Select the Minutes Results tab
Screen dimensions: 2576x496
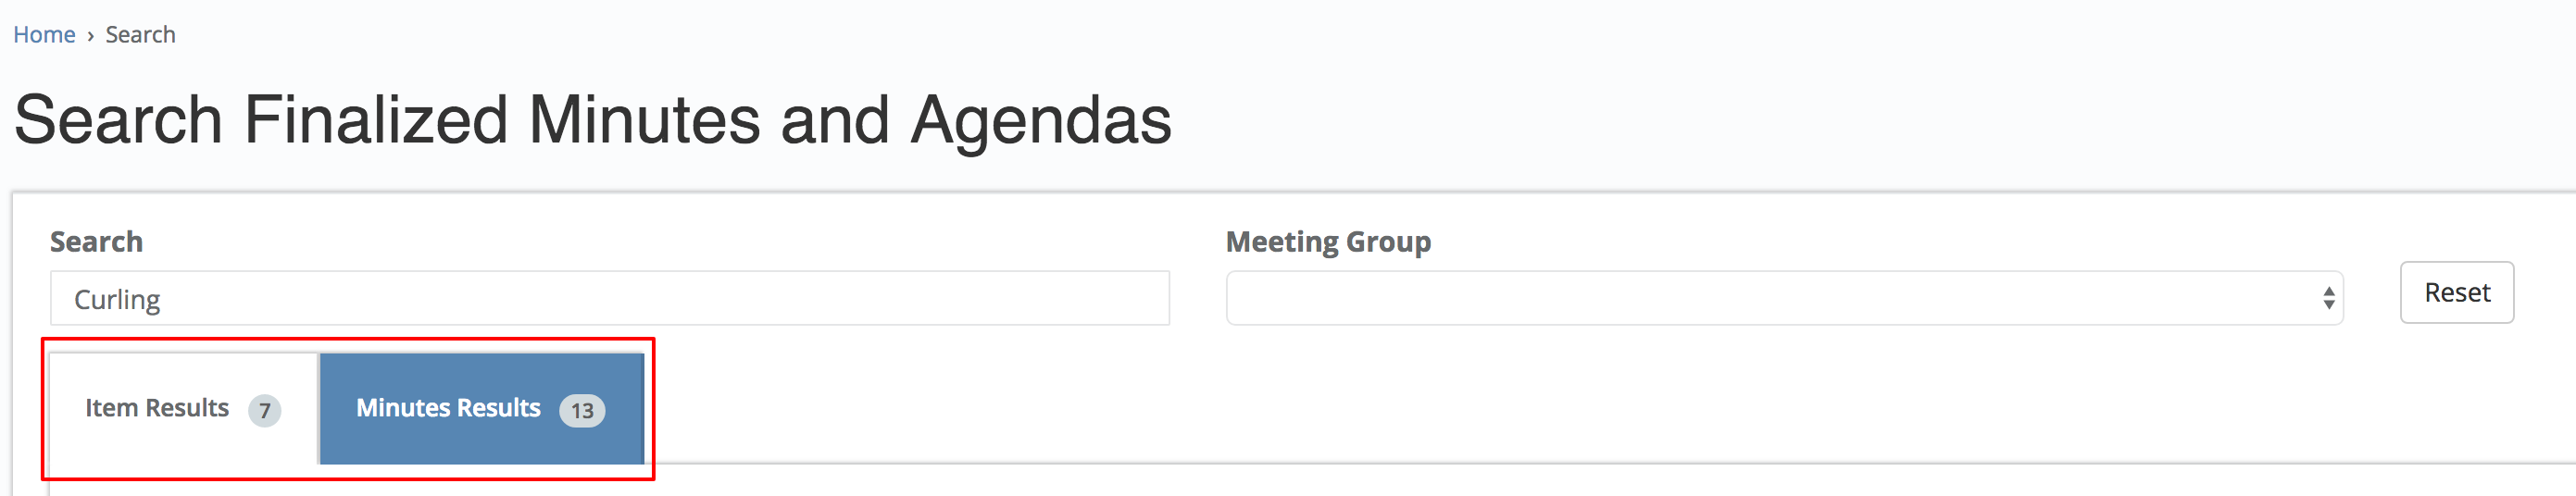click(x=481, y=408)
